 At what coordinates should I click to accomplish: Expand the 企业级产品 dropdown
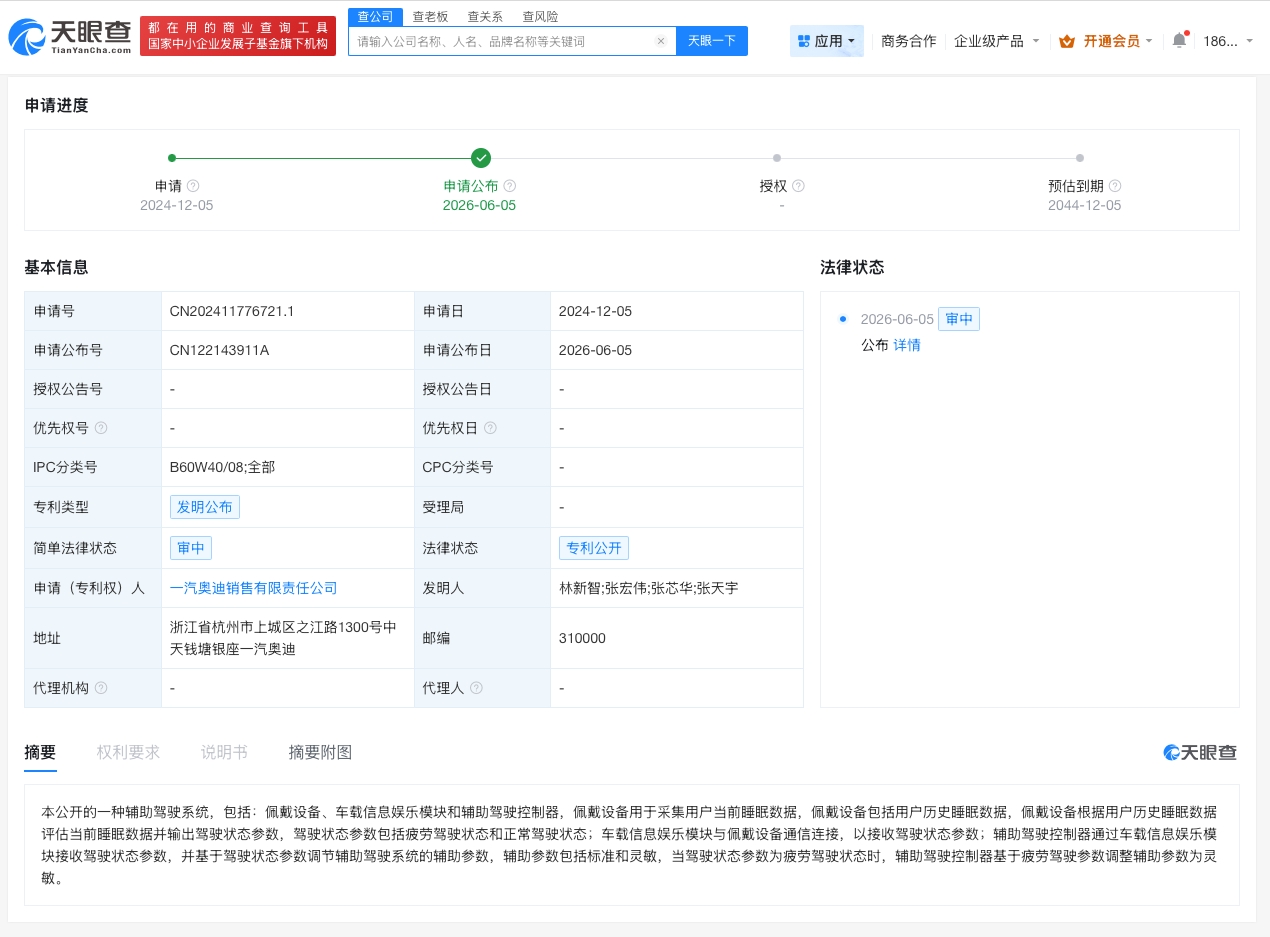pyautogui.click(x=1035, y=41)
